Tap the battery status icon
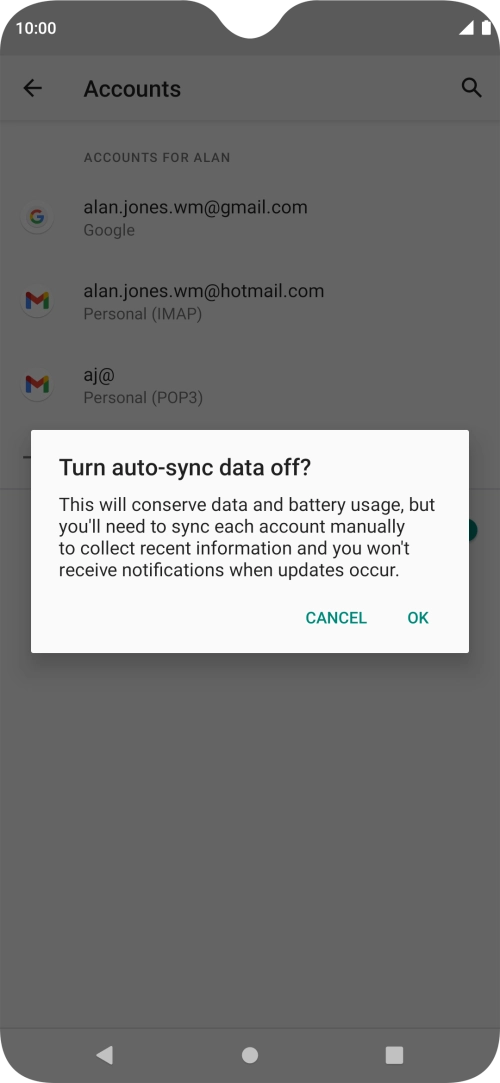This screenshot has width=500, height=1083. 486,28
